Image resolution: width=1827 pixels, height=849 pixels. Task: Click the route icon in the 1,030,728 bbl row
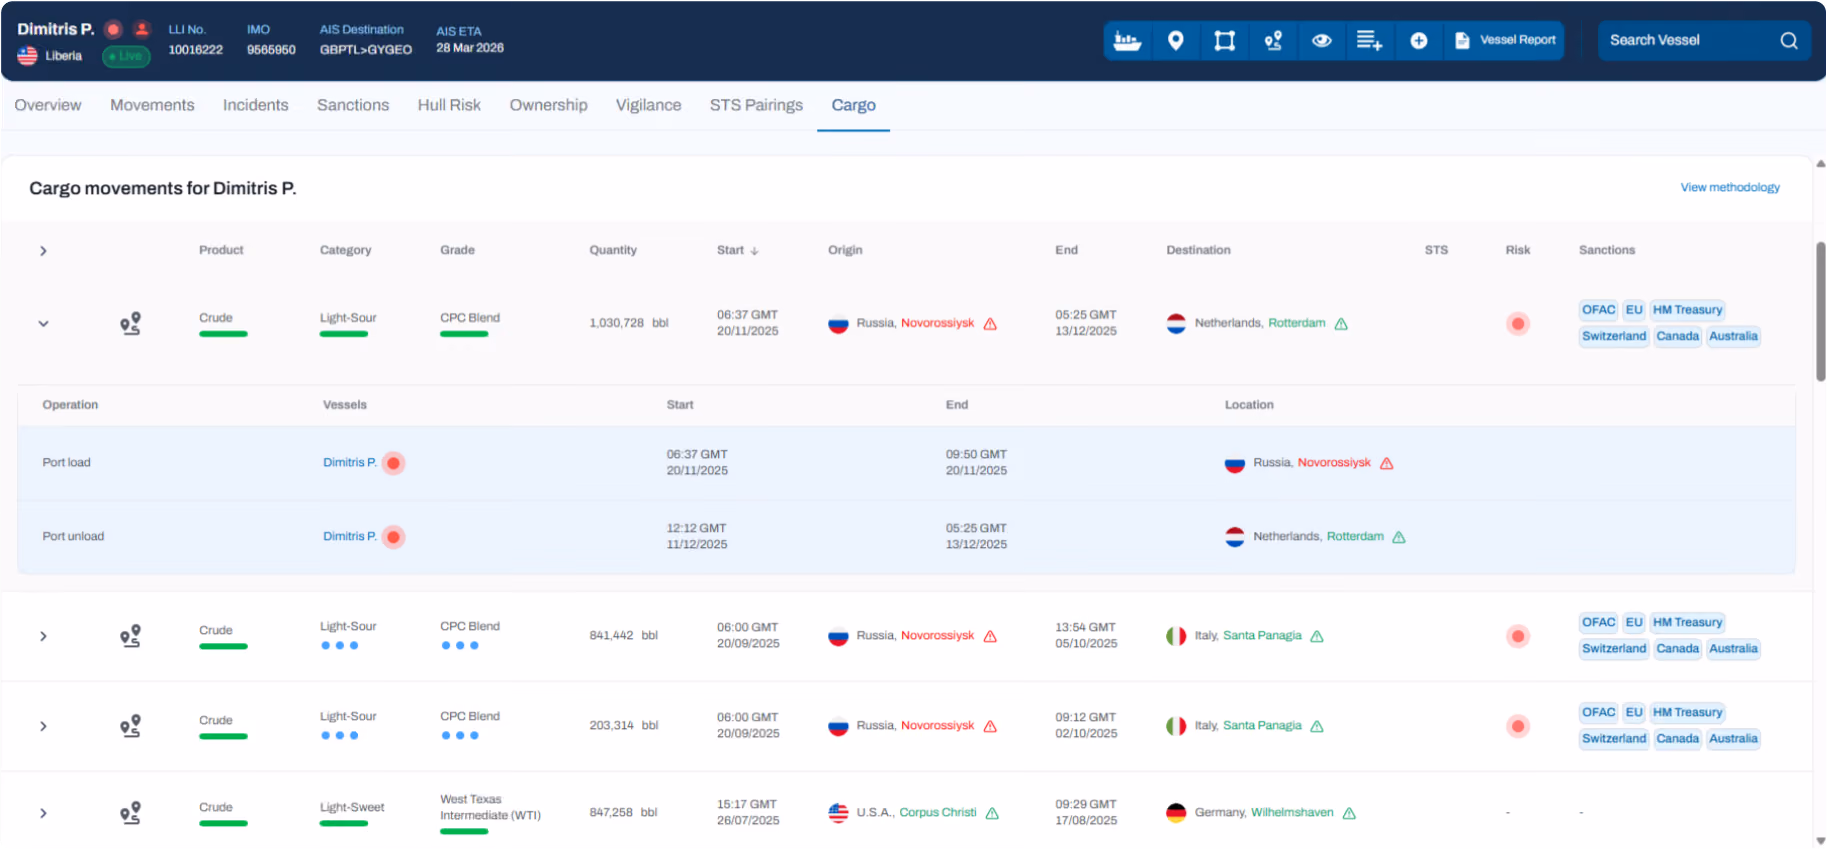(130, 323)
